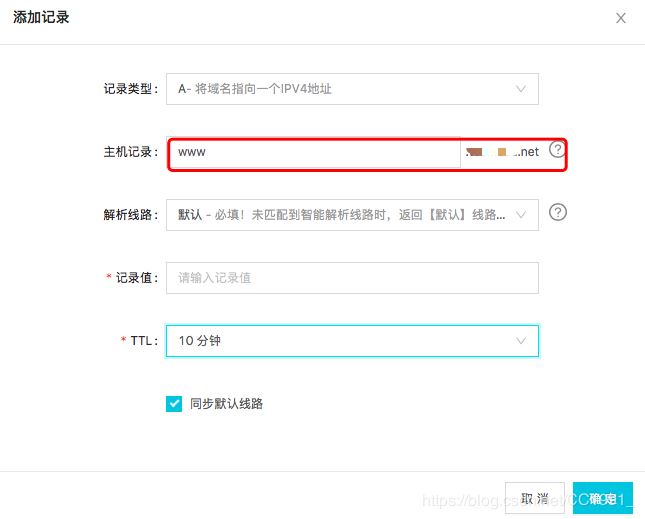The width and height of the screenshot is (645, 519).
Task: Click the chevron arrow in 记录类型 field
Action: pyautogui.click(x=520, y=89)
